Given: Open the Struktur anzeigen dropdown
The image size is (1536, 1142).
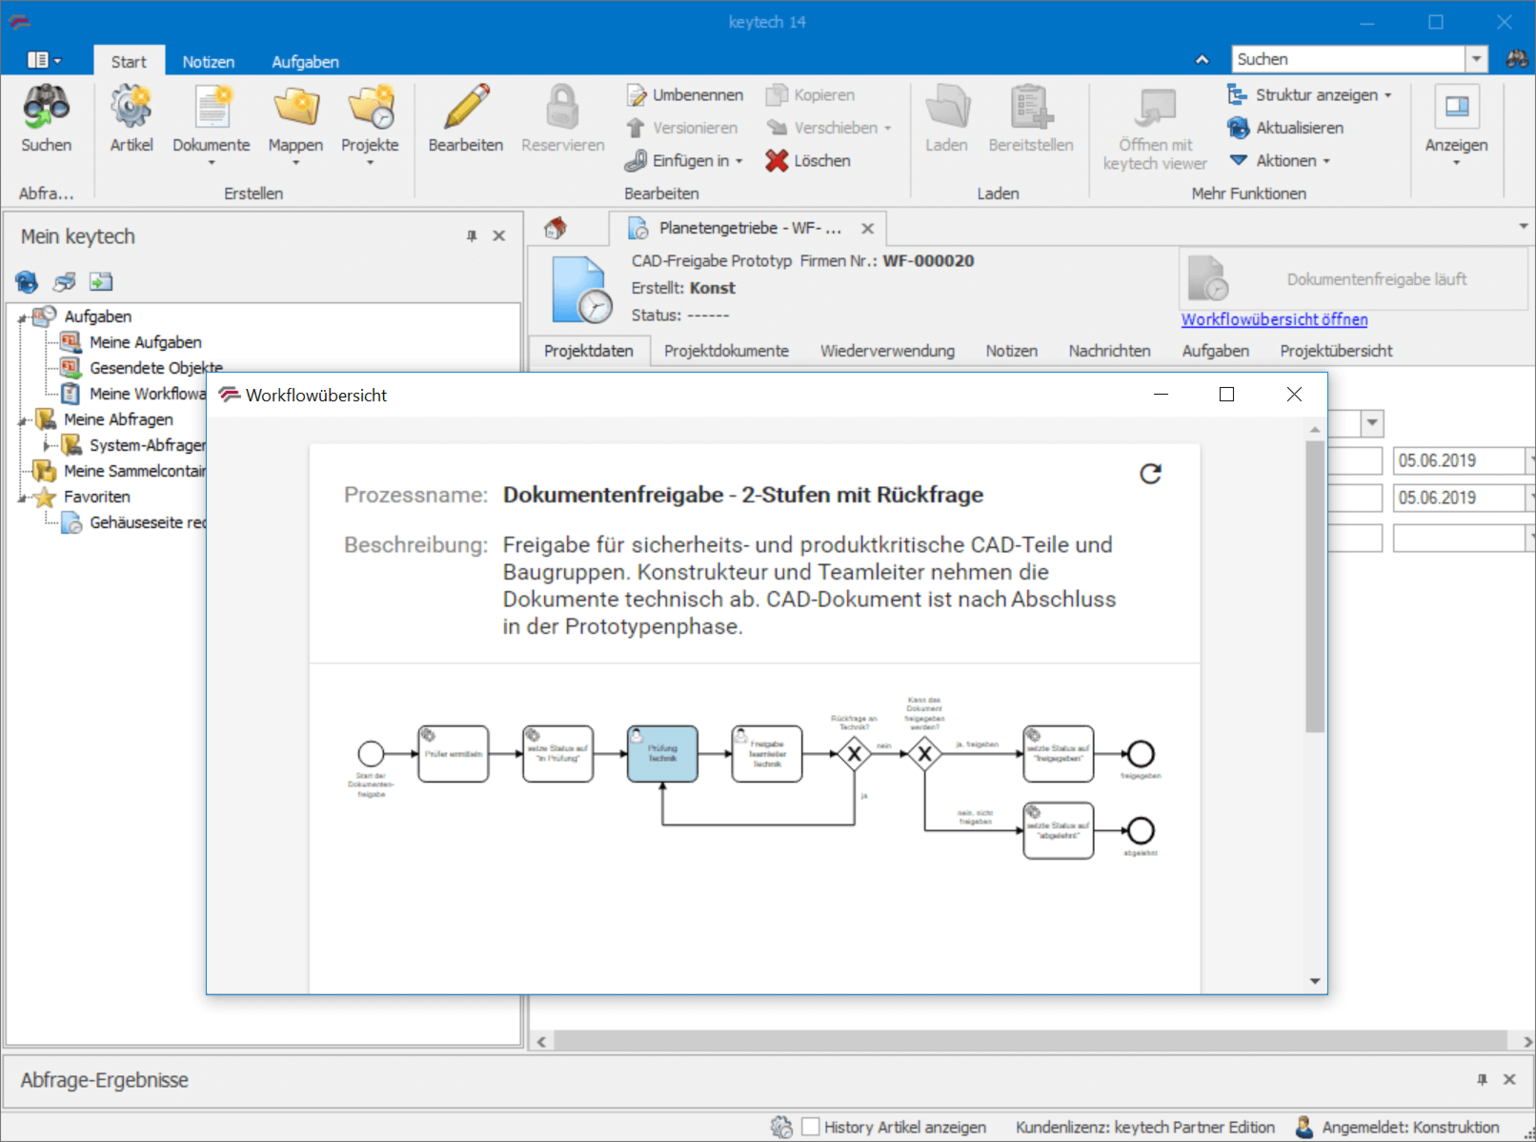Looking at the screenshot, I should point(1387,96).
